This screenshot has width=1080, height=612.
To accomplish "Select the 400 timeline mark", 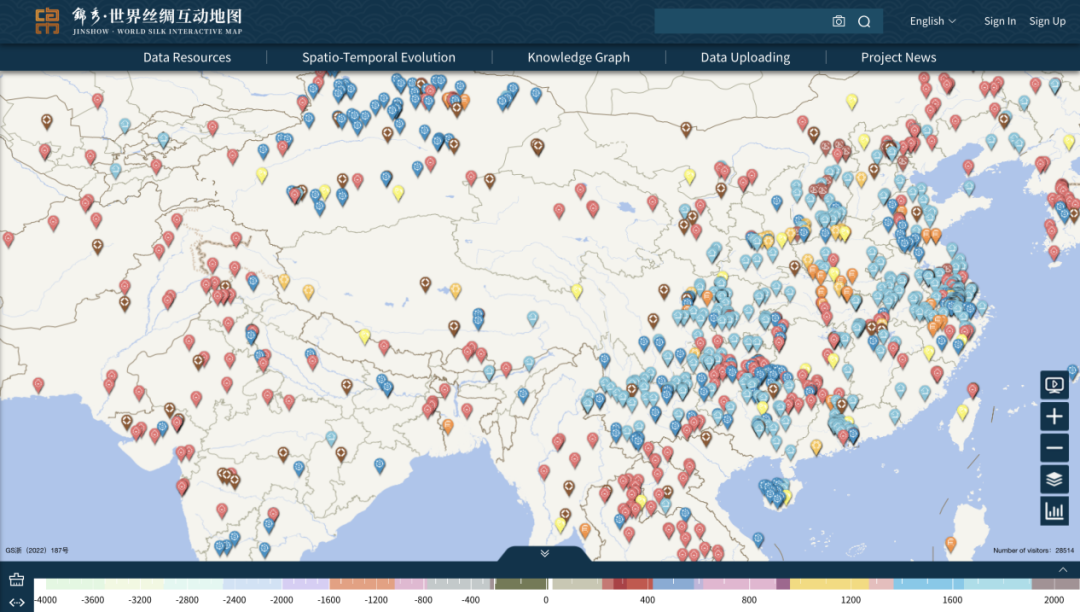I will click(x=647, y=600).
